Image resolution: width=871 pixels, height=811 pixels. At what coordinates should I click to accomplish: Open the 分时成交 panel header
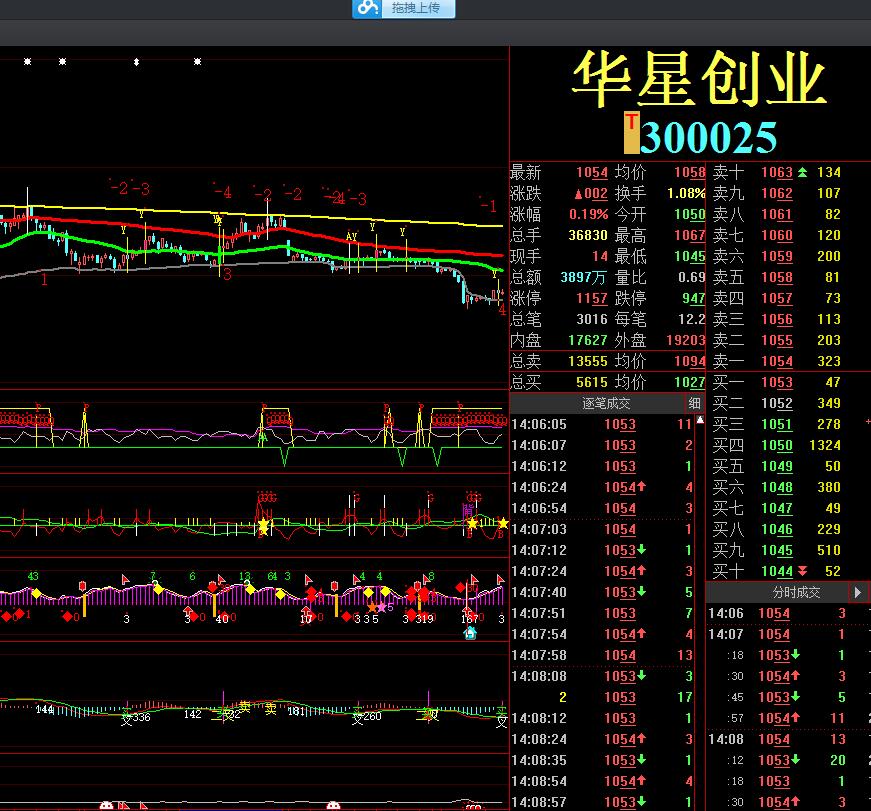point(796,592)
